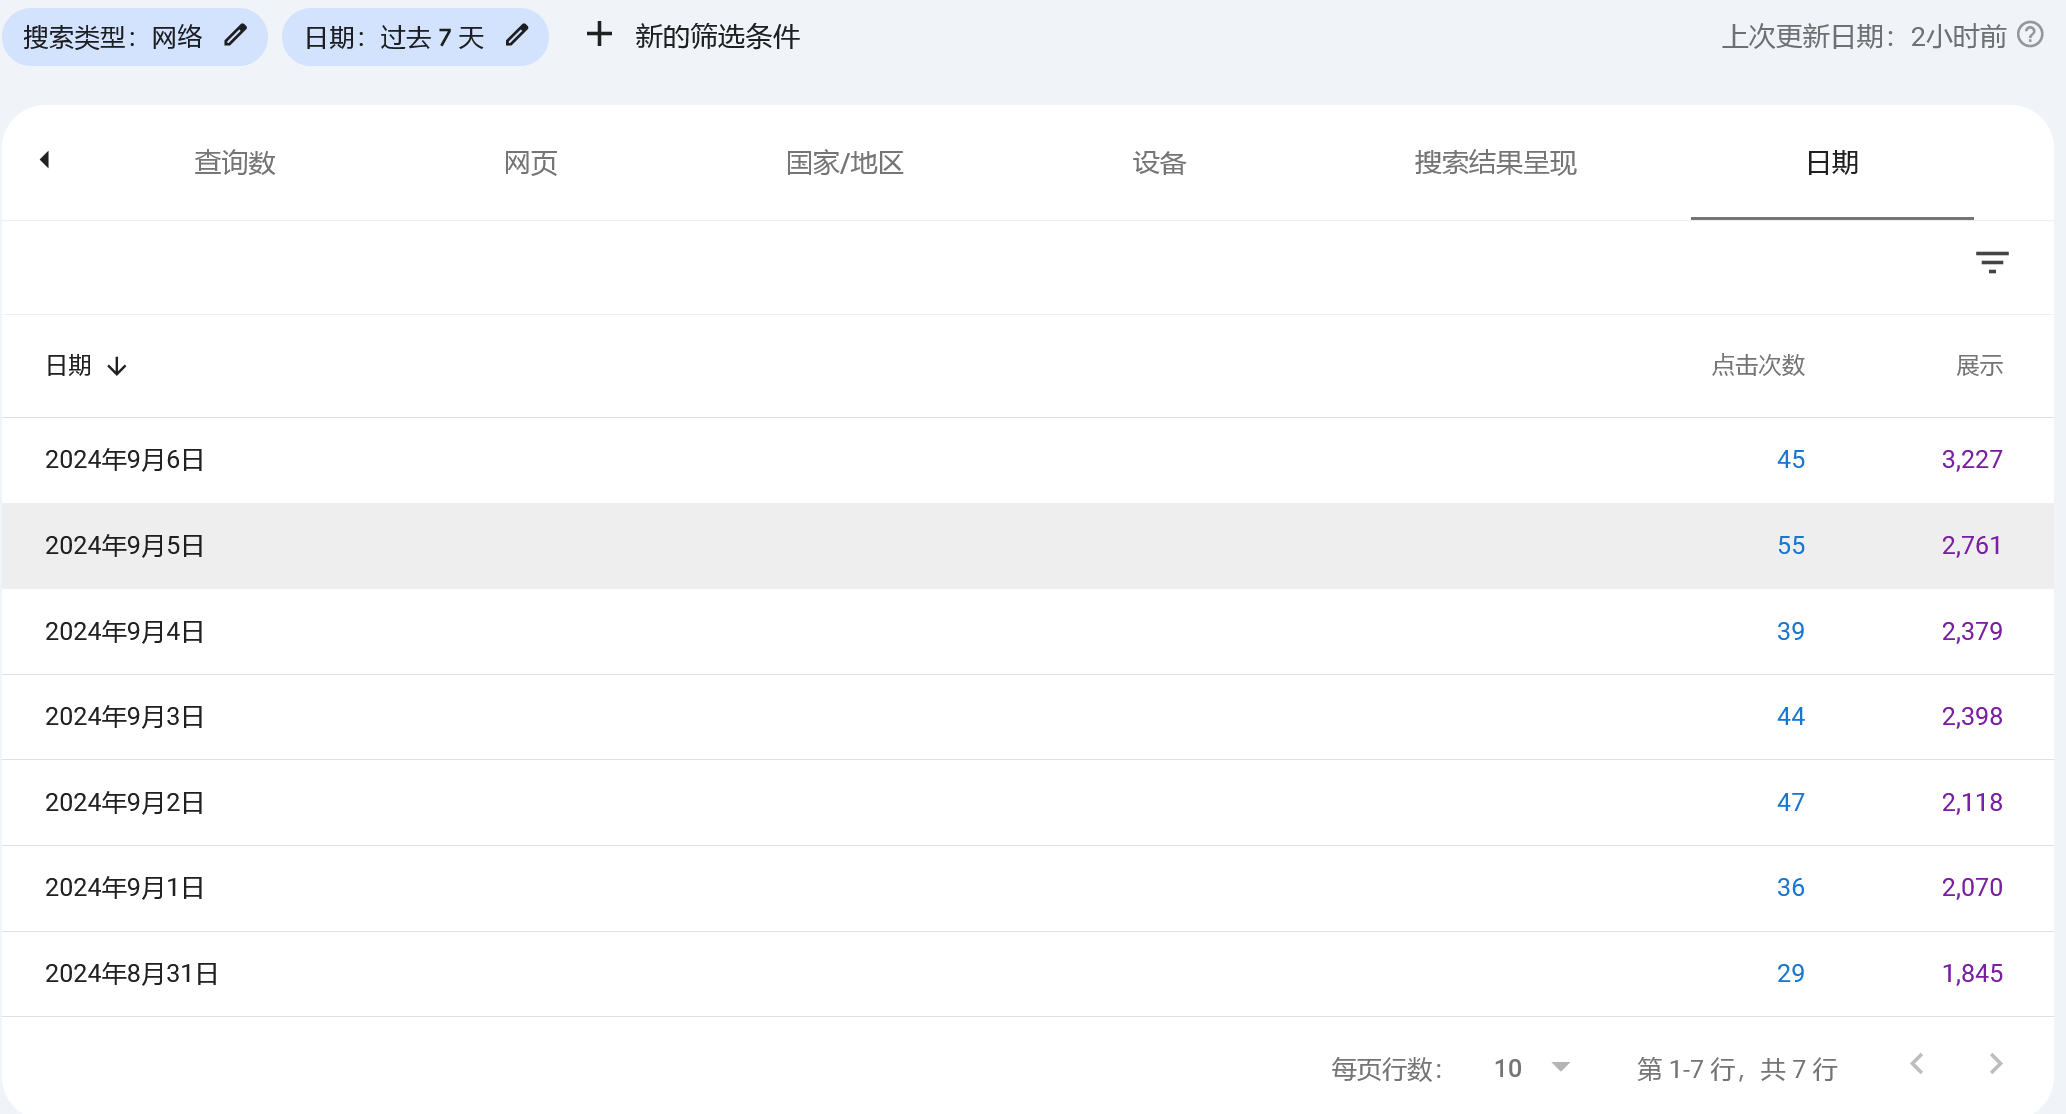Click the edit icon next to 搜索类型：网络
The width and height of the screenshot is (2066, 1114).
click(235, 37)
